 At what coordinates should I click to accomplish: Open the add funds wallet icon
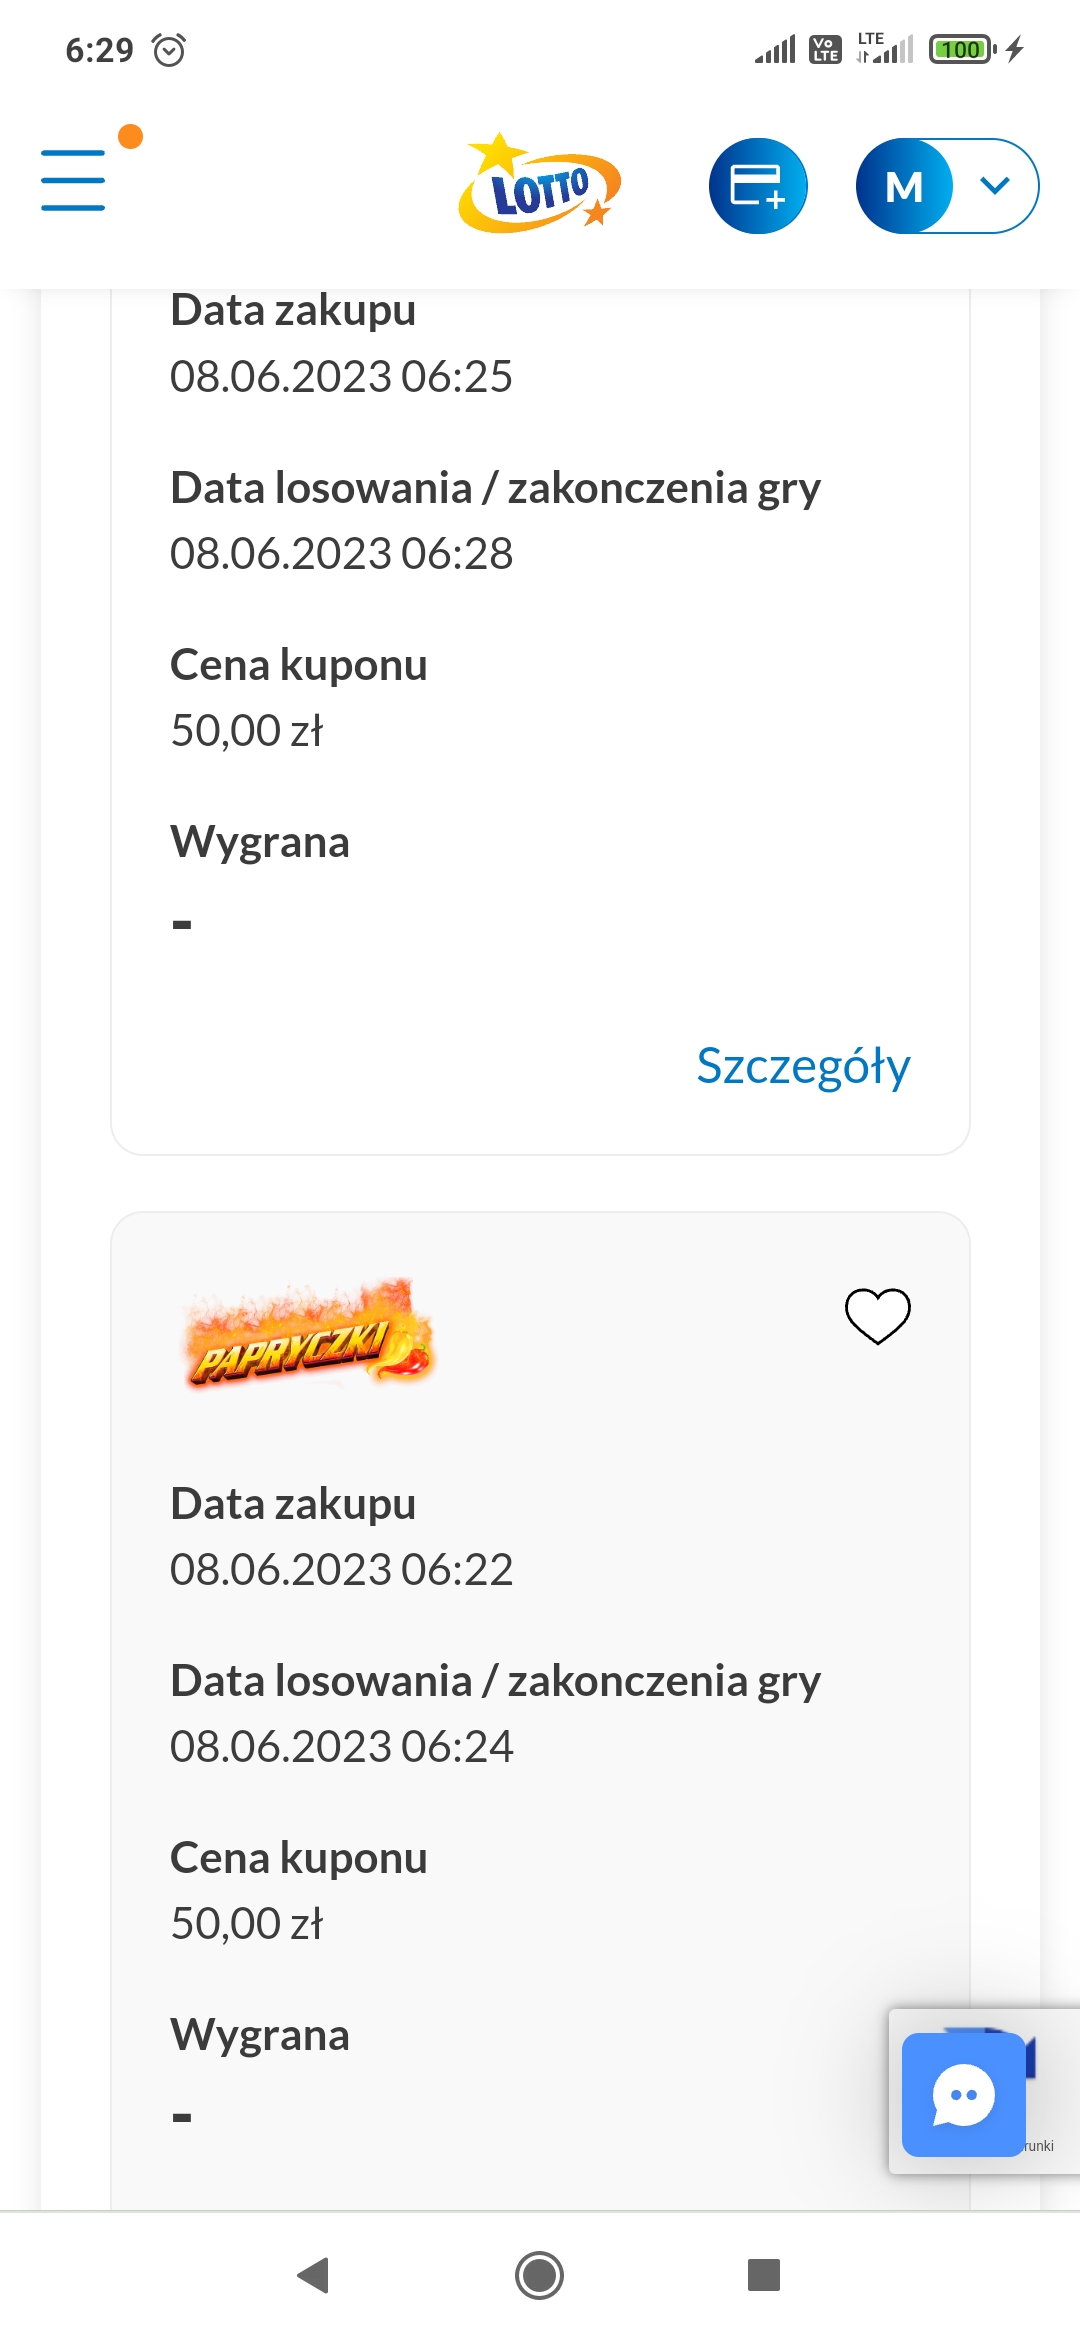pos(758,186)
